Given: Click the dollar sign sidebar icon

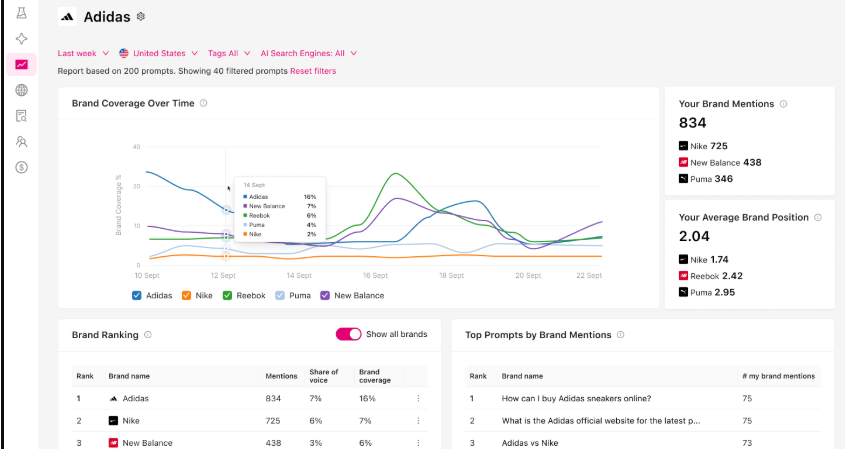Looking at the screenshot, I should (x=21, y=167).
